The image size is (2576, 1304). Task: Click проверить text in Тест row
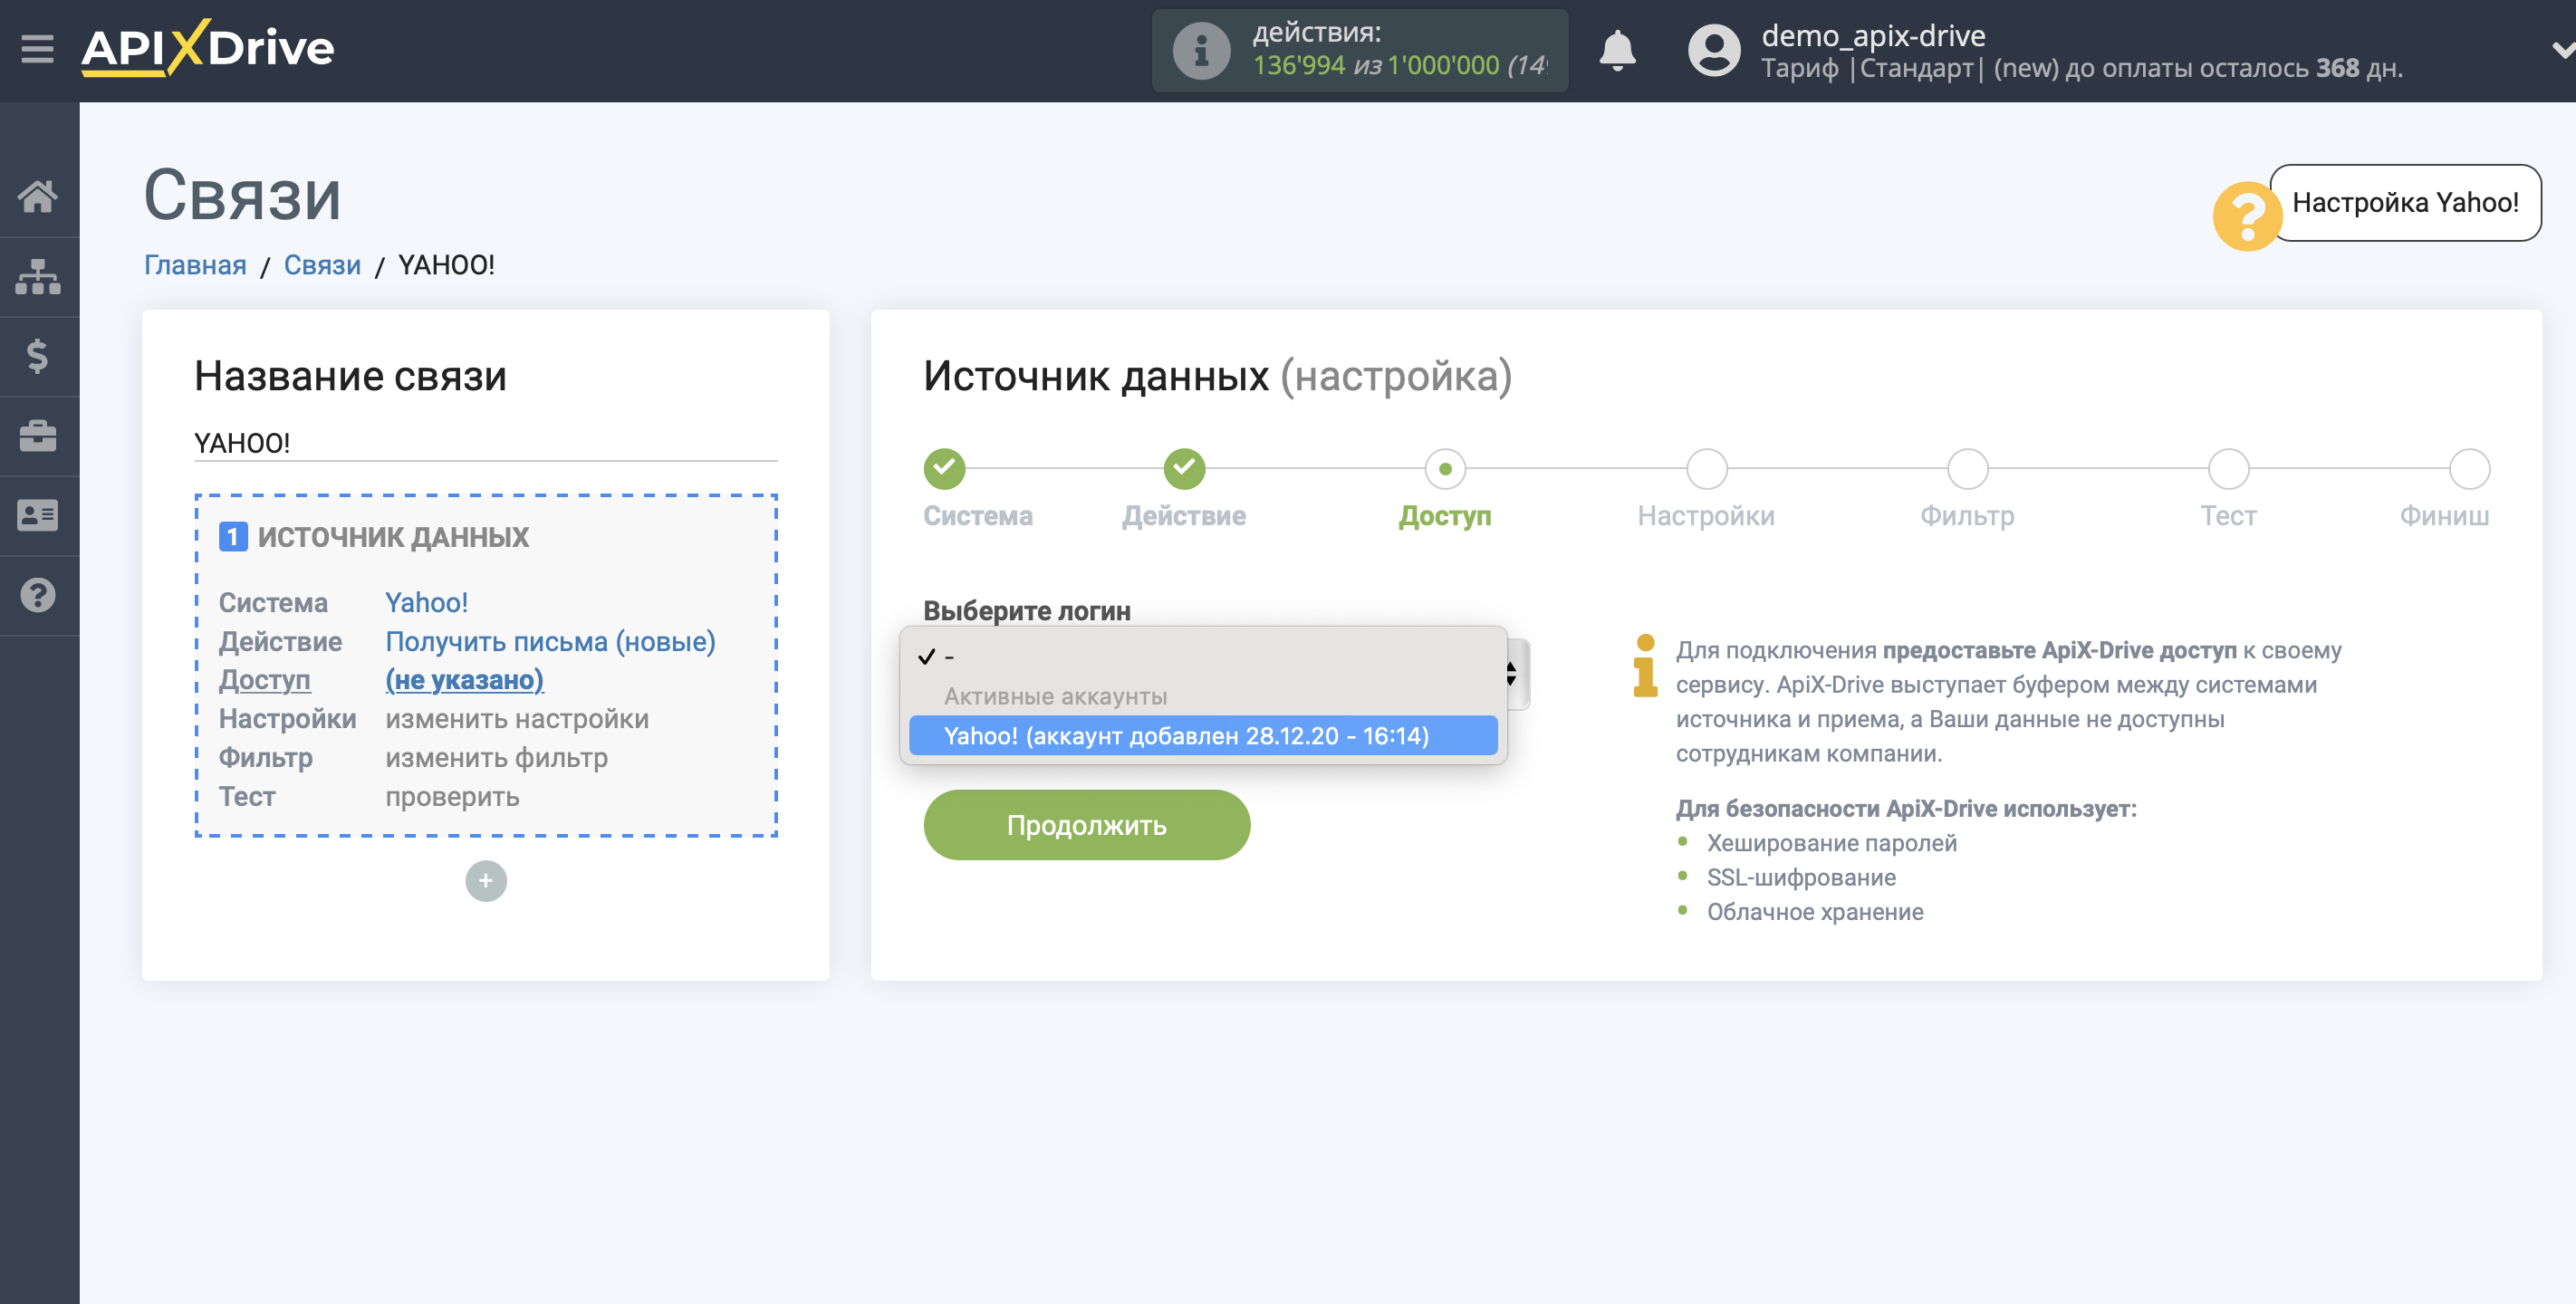point(452,797)
